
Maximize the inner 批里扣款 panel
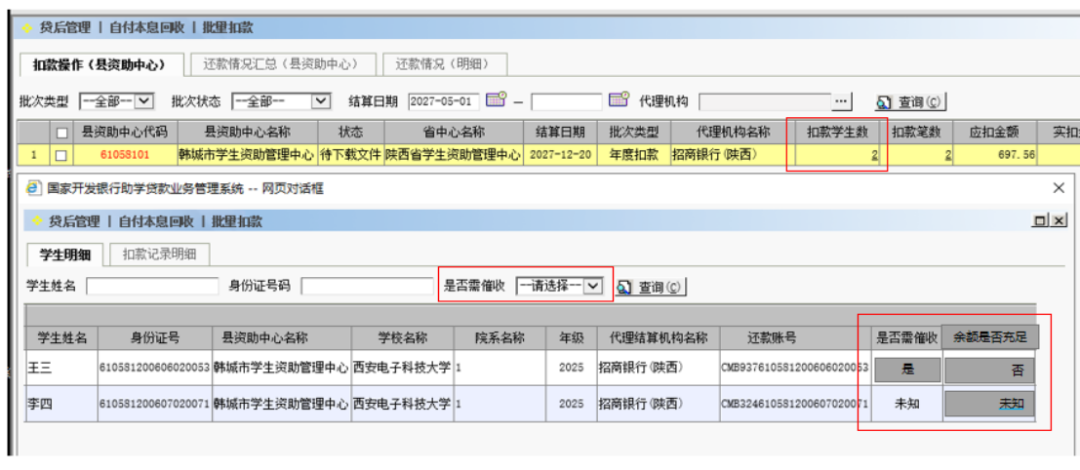click(1041, 220)
